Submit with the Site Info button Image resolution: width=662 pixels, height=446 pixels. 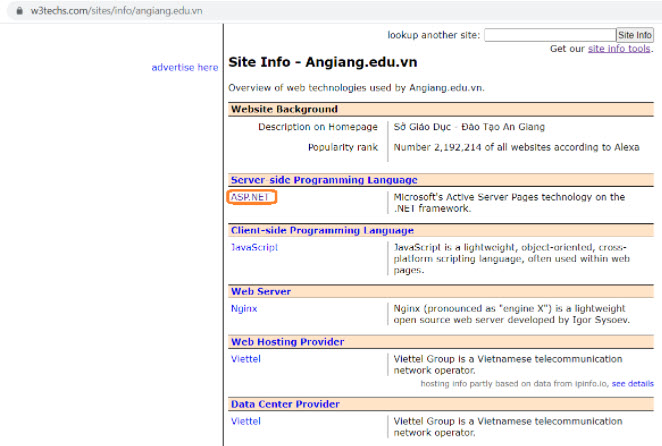[x=635, y=35]
